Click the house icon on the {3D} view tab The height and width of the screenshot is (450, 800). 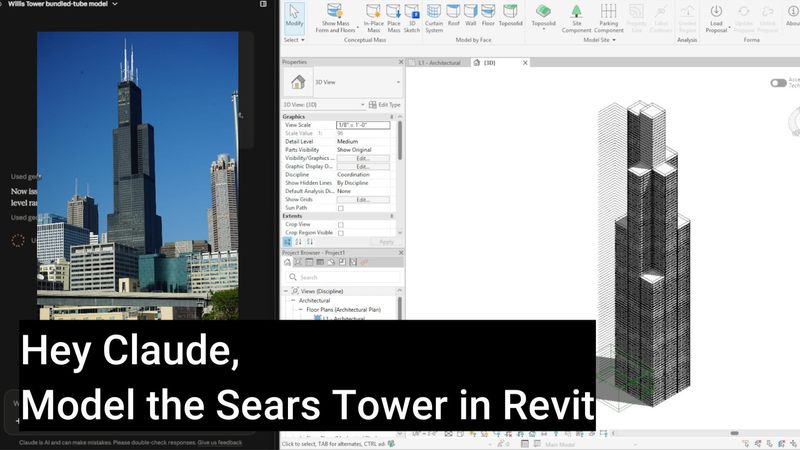pyautogui.click(x=477, y=63)
